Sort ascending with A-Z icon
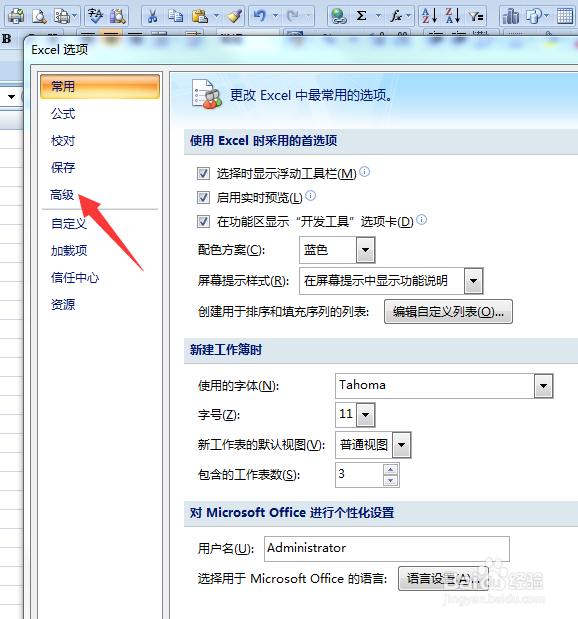This screenshot has height=619, width=578. pyautogui.click(x=430, y=16)
